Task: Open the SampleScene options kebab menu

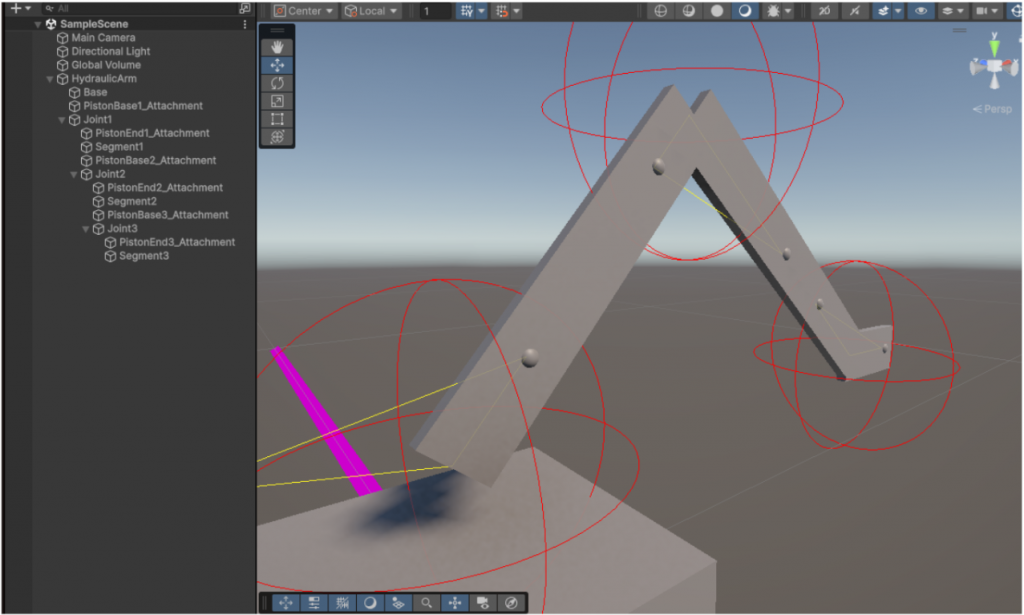Action: 246,24
